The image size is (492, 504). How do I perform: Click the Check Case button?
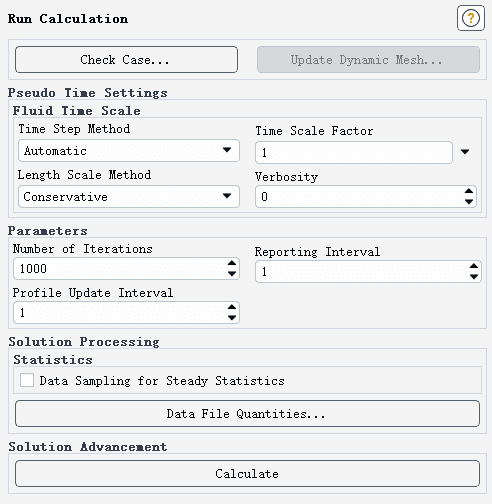pyautogui.click(x=126, y=60)
